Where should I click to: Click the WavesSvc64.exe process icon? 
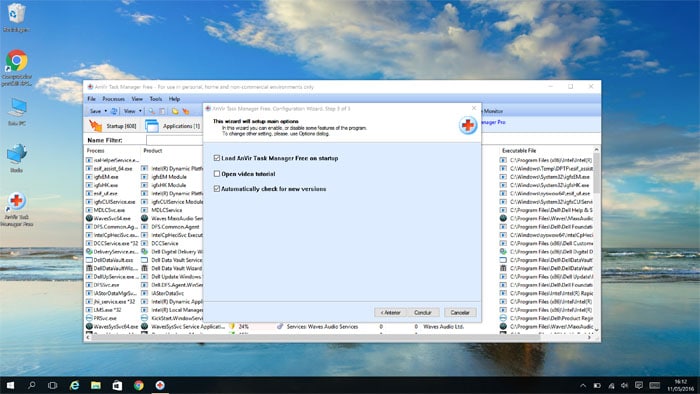tap(89, 218)
